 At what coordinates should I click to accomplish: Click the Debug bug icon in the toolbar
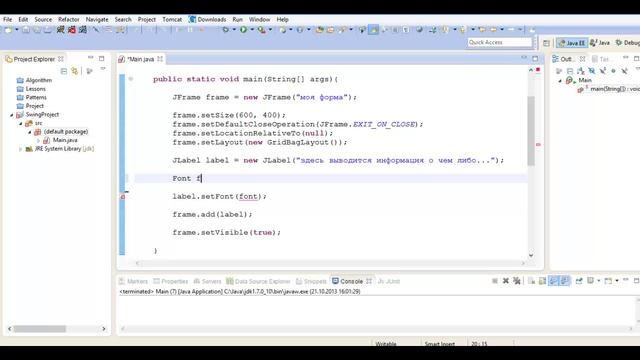coord(226,29)
